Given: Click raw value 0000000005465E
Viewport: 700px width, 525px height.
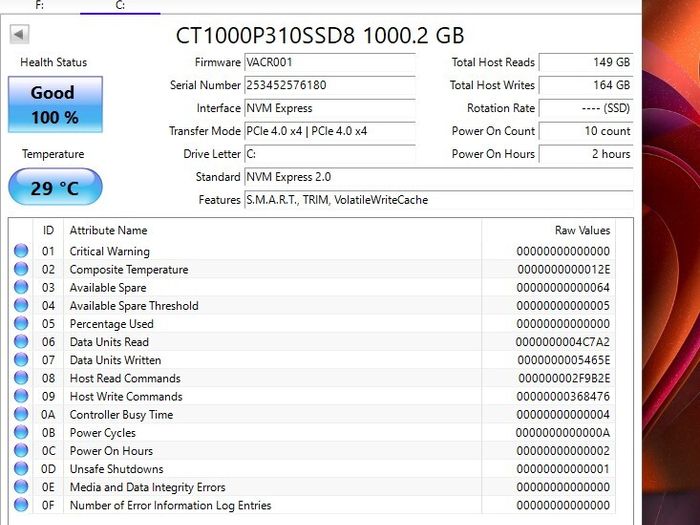Looking at the screenshot, I should 563,360.
